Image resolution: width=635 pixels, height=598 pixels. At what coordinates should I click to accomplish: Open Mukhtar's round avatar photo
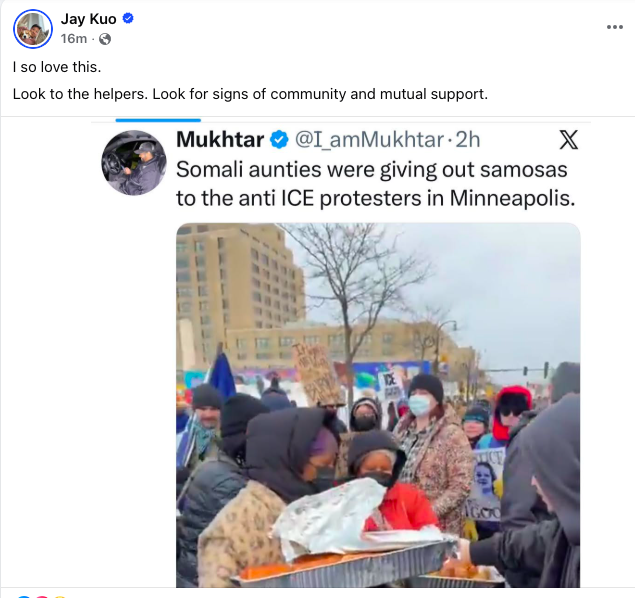pos(134,162)
